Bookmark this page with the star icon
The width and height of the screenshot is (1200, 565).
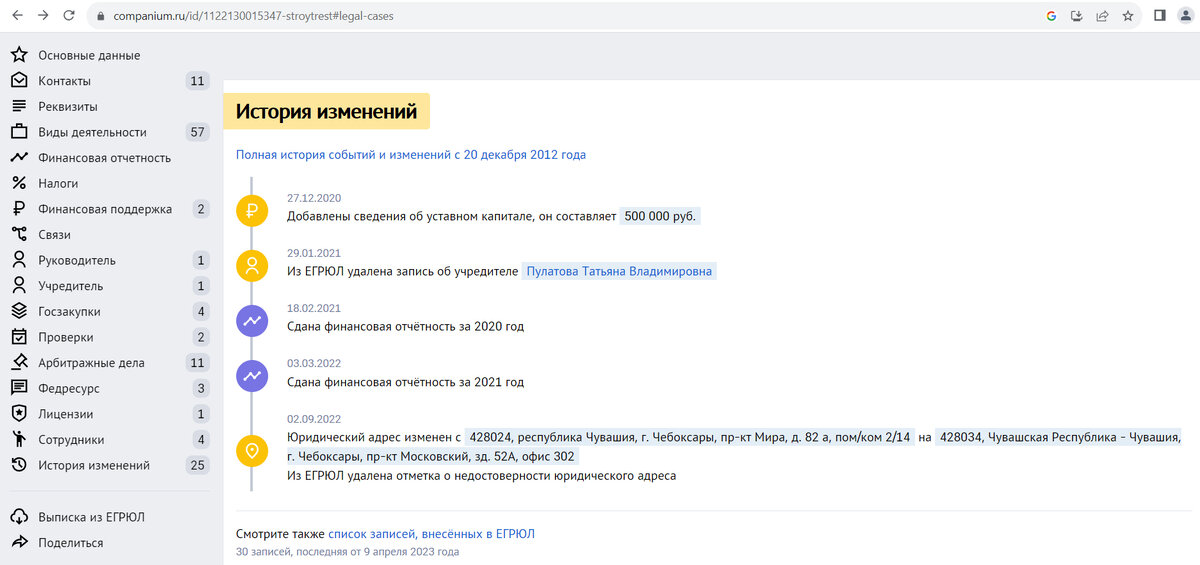coord(1128,16)
